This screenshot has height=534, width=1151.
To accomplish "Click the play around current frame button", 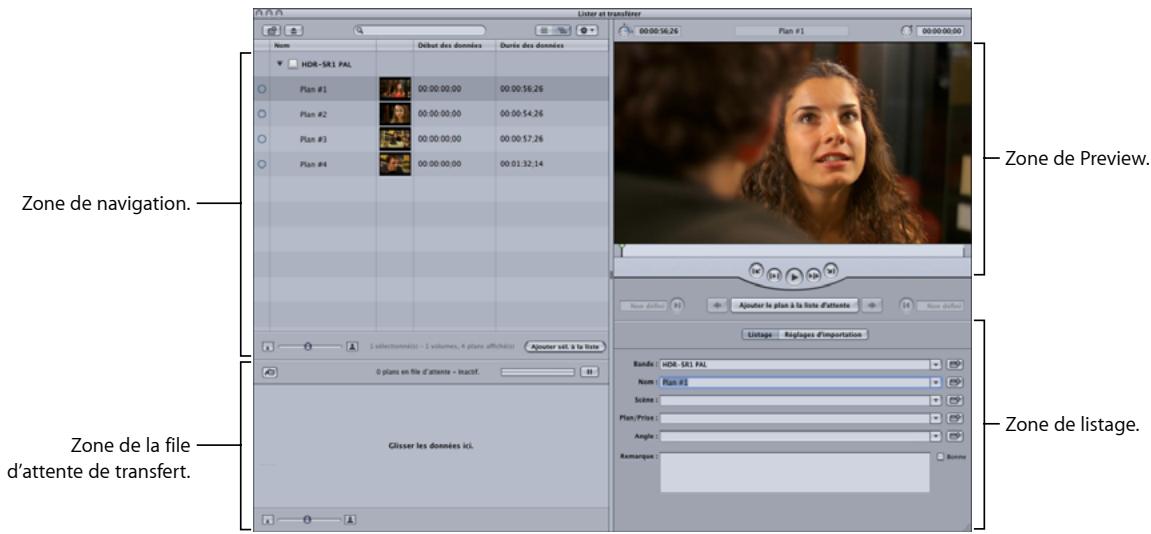I will [x=813, y=275].
